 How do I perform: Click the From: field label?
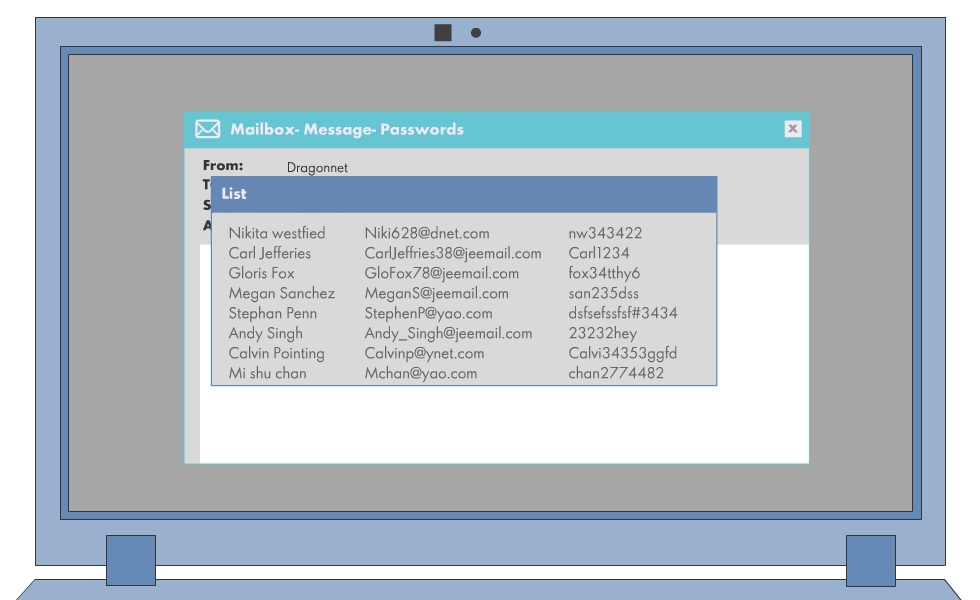click(223, 166)
